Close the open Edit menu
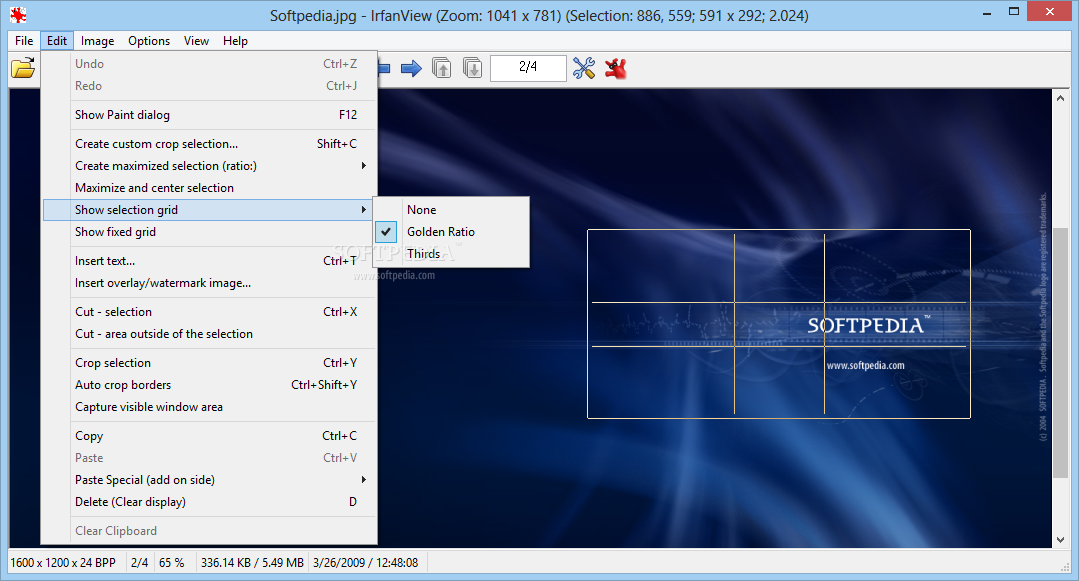Viewport: 1079px width, 581px height. pyautogui.click(x=57, y=41)
